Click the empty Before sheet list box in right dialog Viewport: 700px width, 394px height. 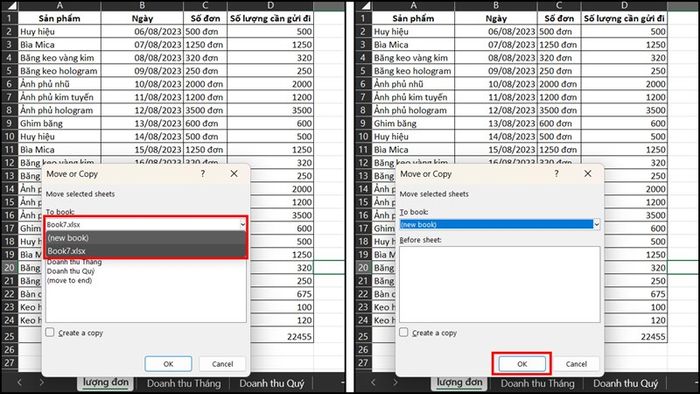coord(500,284)
